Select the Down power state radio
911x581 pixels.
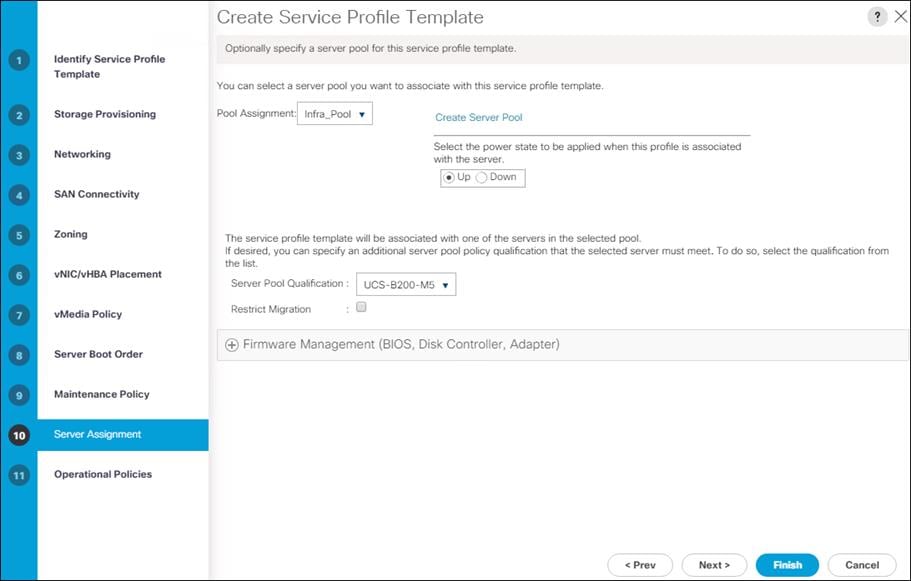[x=482, y=178]
